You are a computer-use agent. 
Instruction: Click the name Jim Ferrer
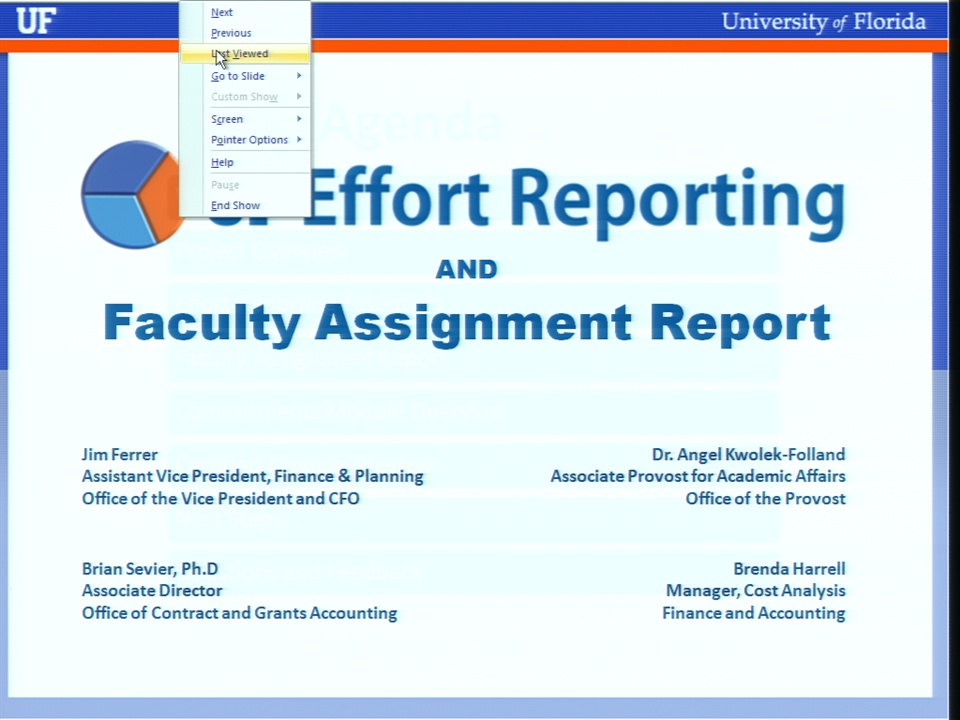(x=120, y=455)
